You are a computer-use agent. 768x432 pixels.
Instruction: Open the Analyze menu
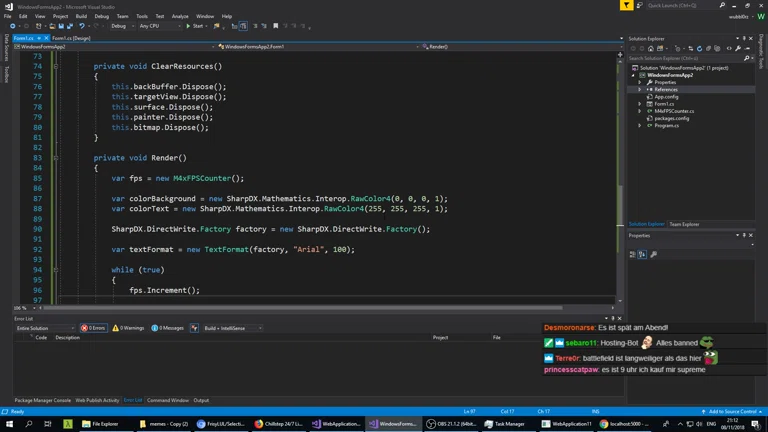tap(180, 16)
